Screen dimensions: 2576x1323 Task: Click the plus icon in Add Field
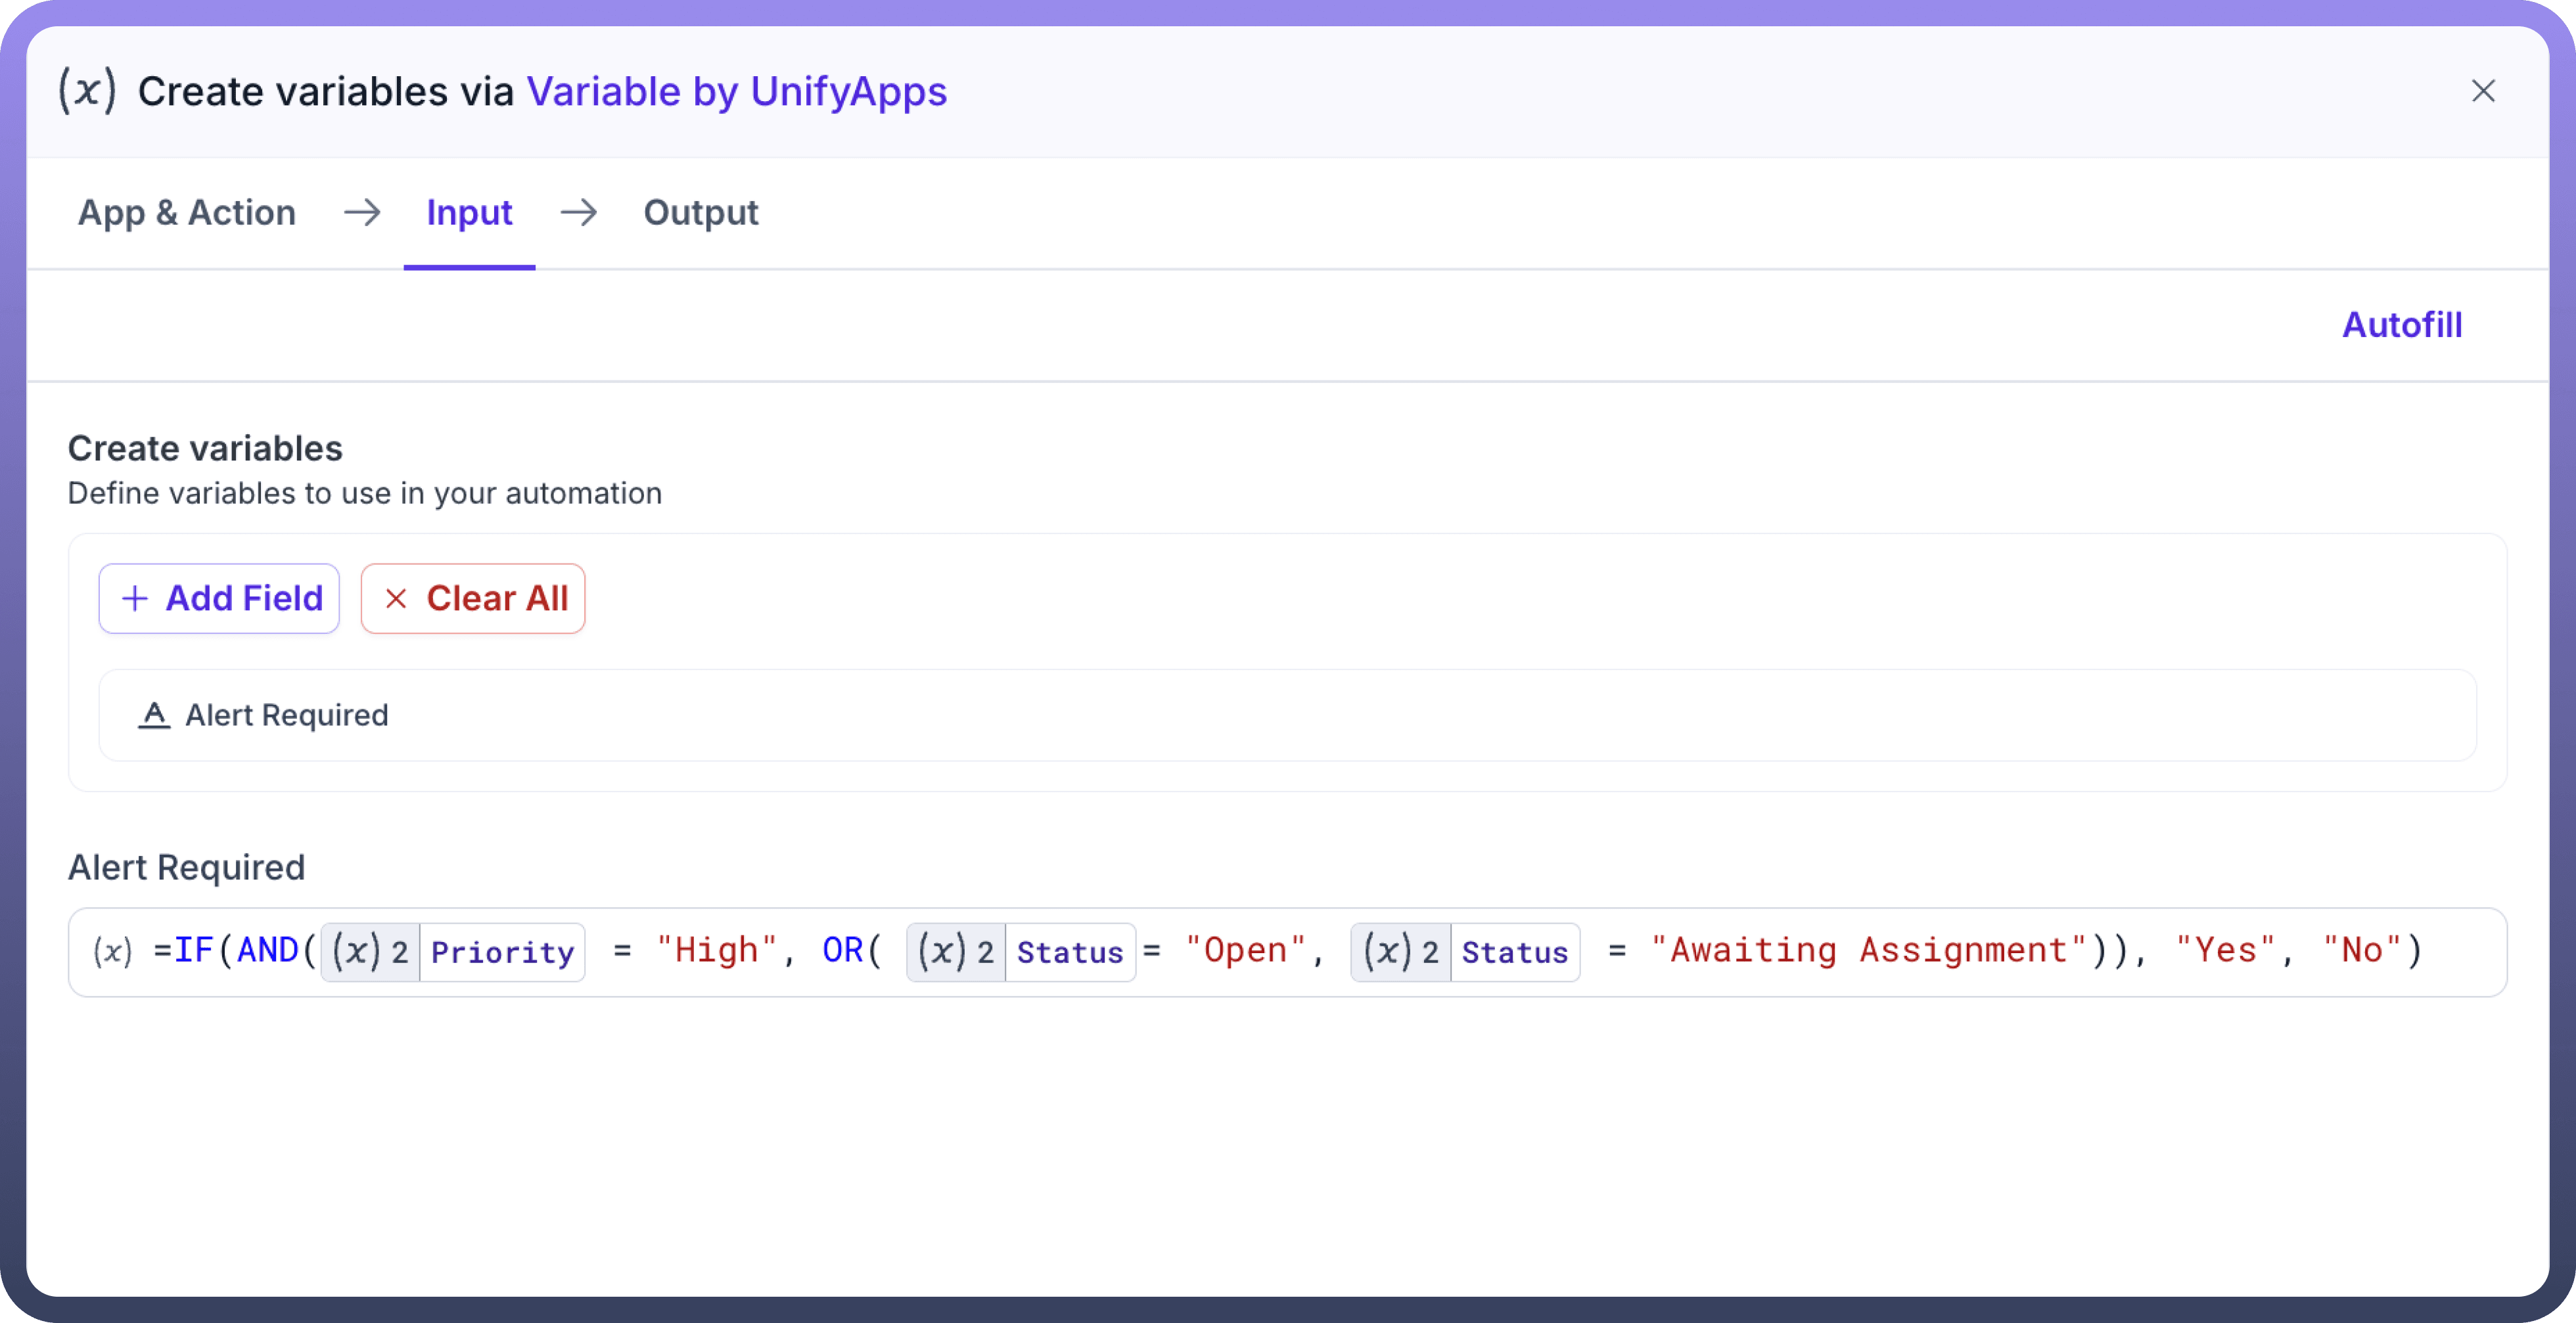(135, 598)
